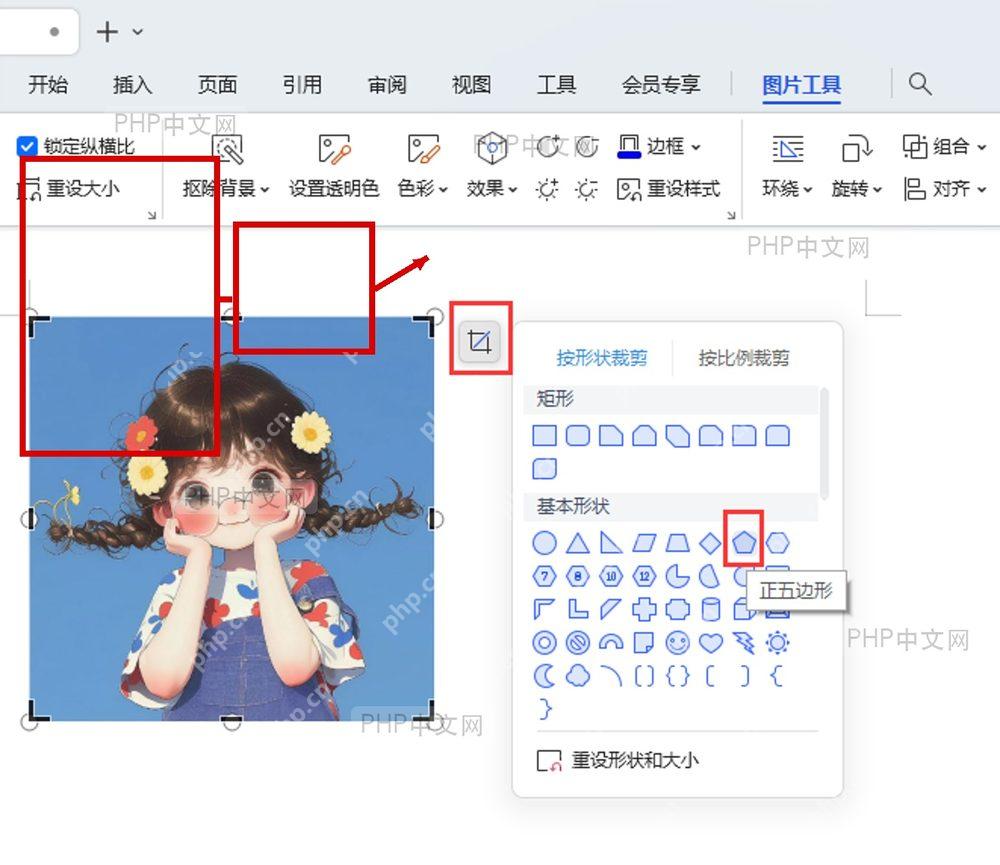Image resolution: width=1000 pixels, height=865 pixels.
Task: Select the circle crop shape
Action: point(544,543)
